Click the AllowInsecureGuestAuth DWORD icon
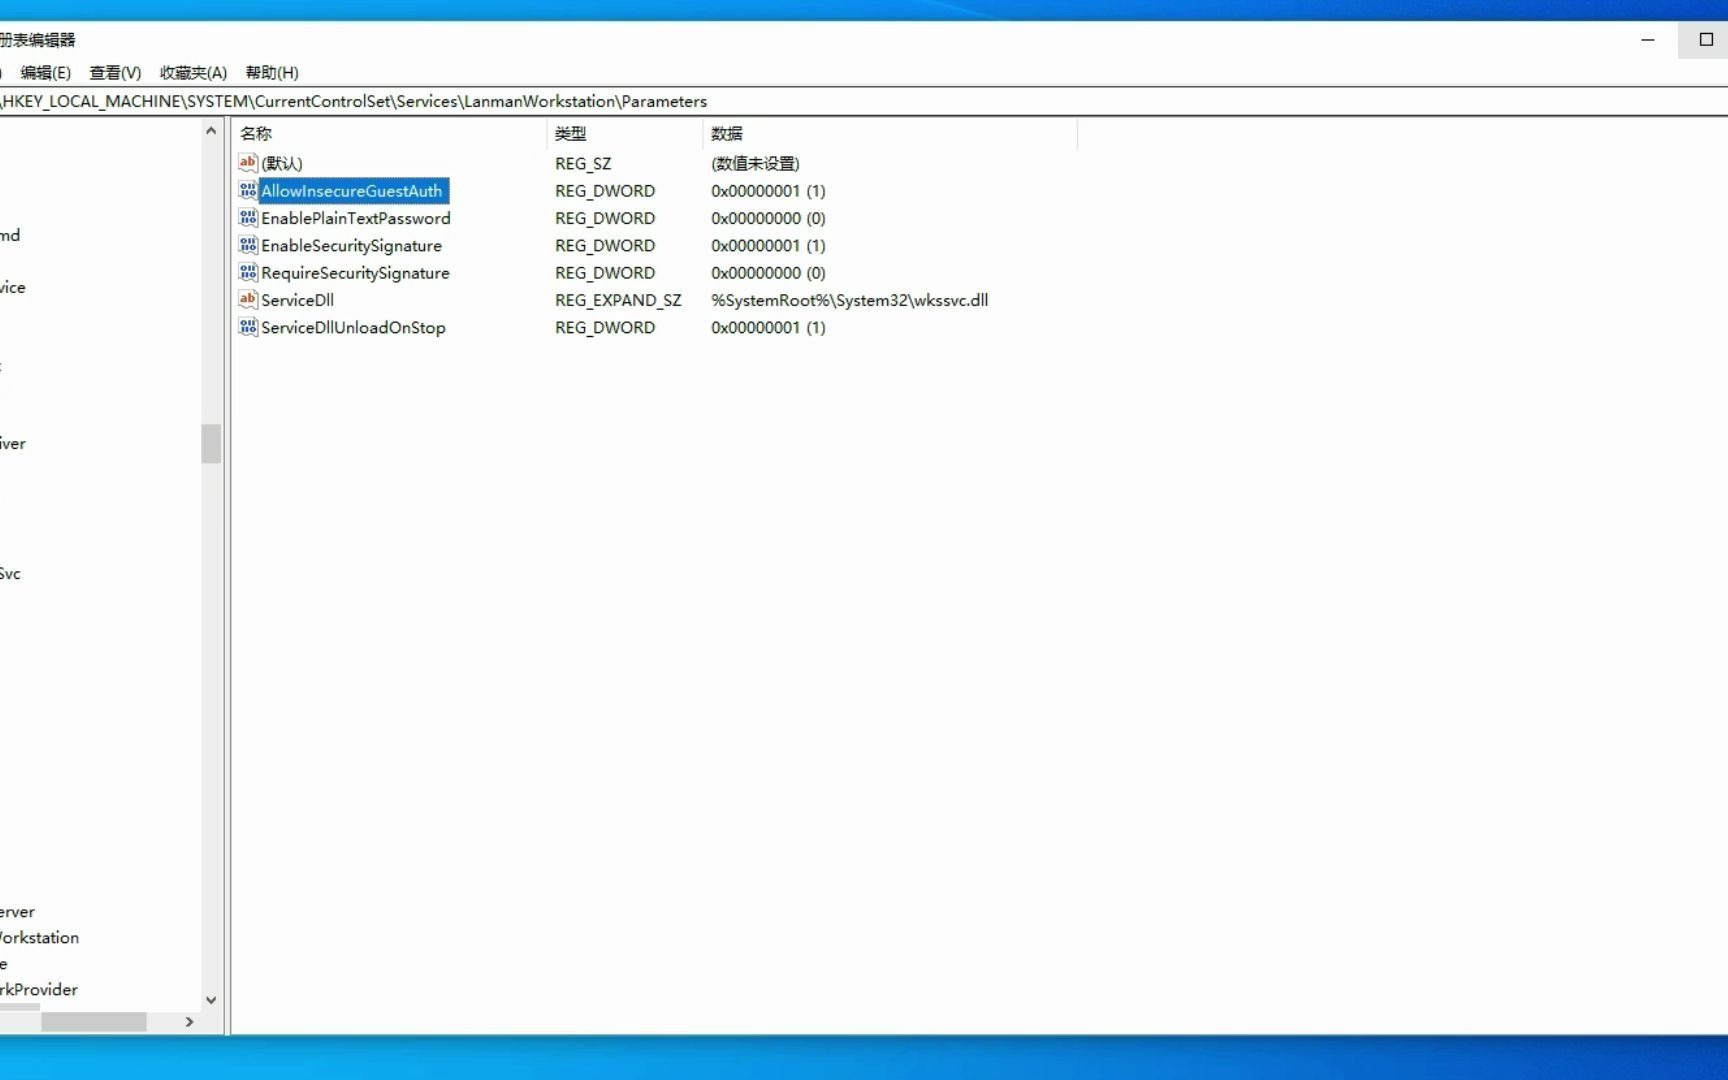The height and width of the screenshot is (1080, 1728). click(248, 190)
